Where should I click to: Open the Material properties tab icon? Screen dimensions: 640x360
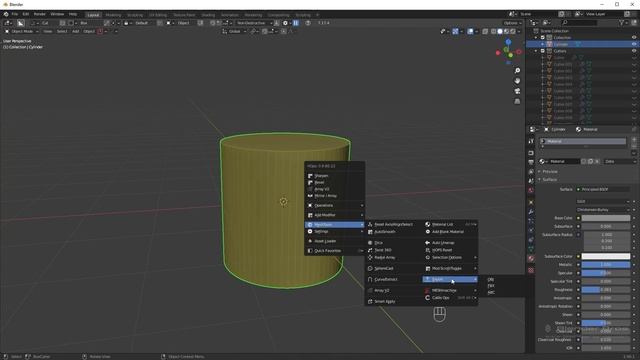[531, 258]
